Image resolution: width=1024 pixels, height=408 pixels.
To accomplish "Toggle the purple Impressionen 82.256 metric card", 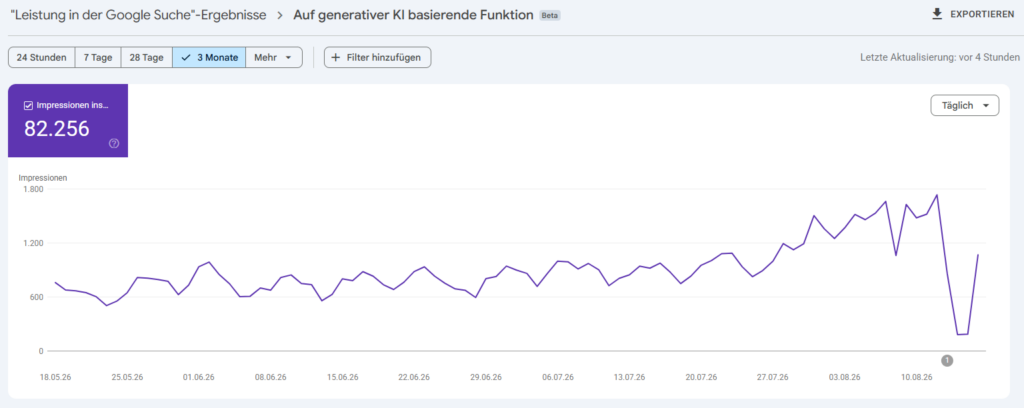I will 68,121.
